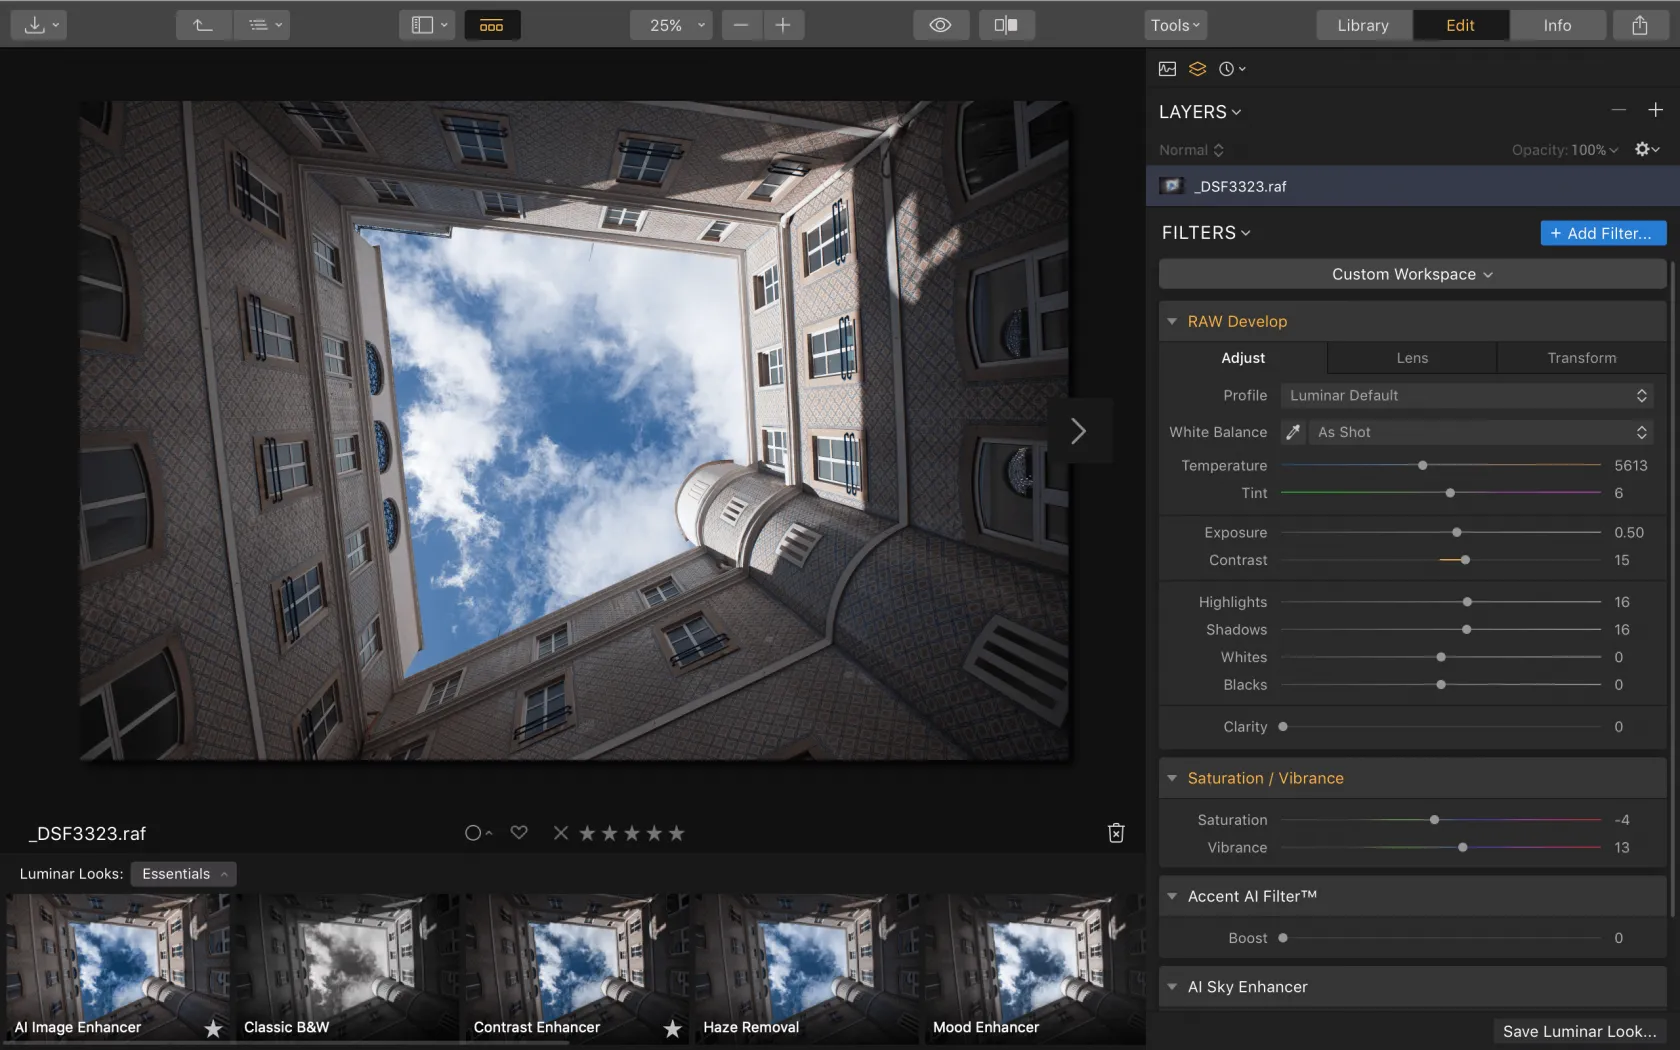Activate the white balance eyedropper
This screenshot has width=1680, height=1050.
pos(1293,432)
